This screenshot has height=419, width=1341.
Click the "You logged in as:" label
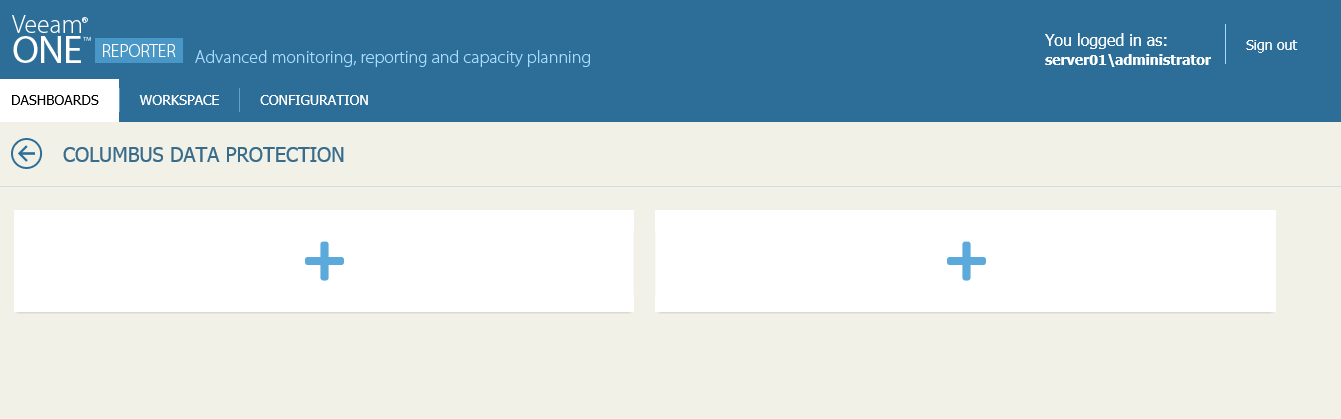(1106, 40)
